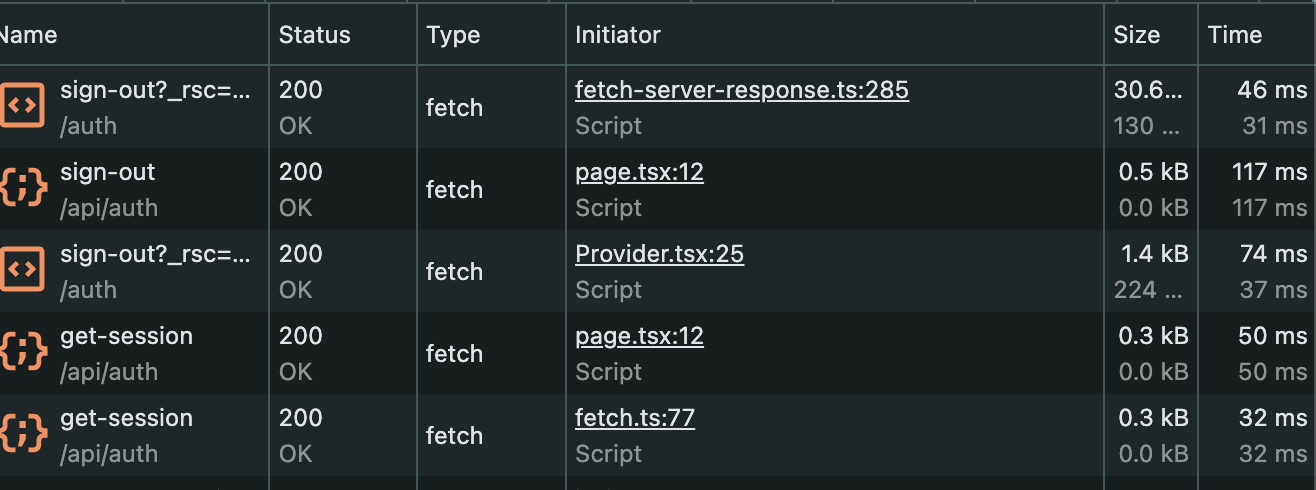
Task: Sort requests by the Size column header
Action: click(x=1137, y=35)
